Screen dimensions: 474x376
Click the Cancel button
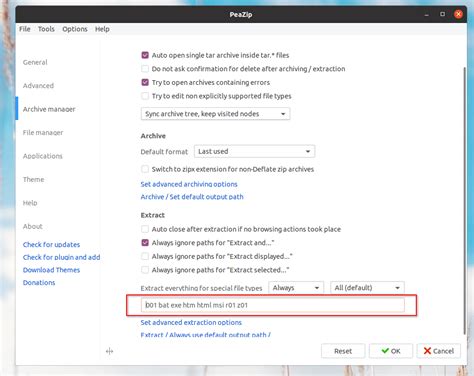439,351
